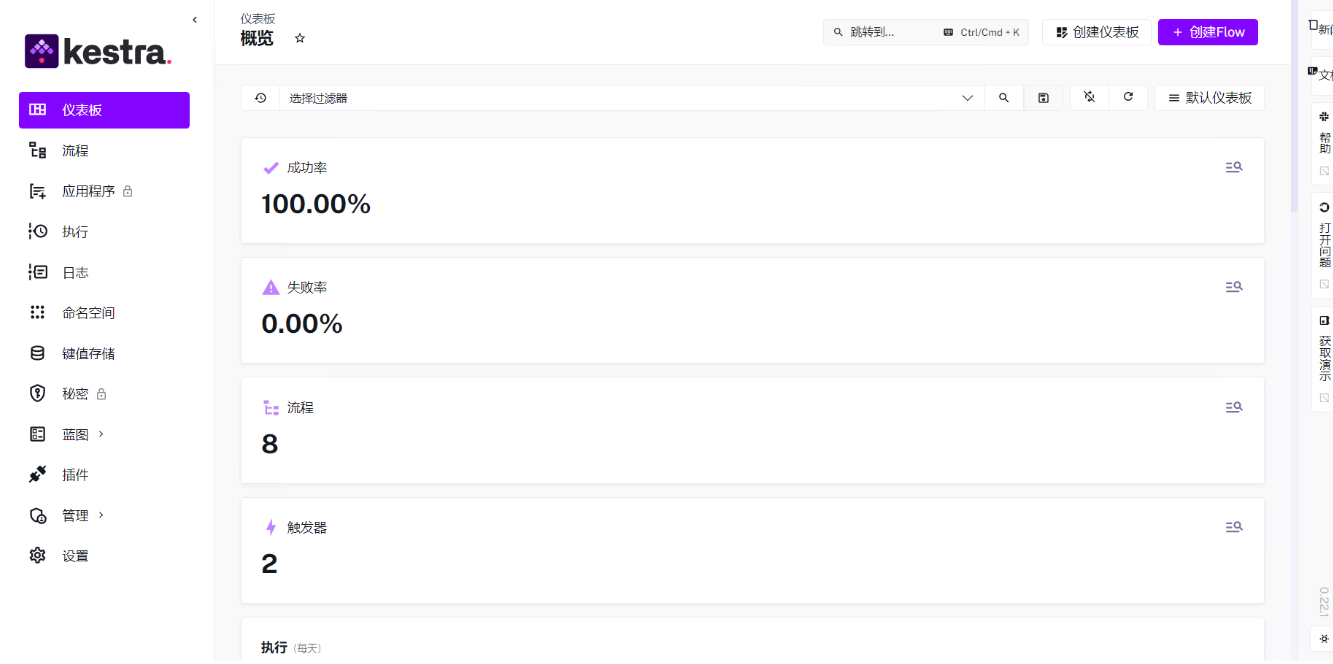
Task: Open details icon on 触发器 card
Action: coord(1234,527)
